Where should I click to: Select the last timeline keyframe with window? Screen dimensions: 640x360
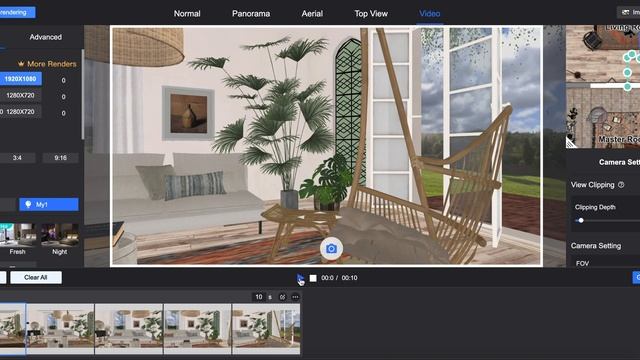point(266,329)
